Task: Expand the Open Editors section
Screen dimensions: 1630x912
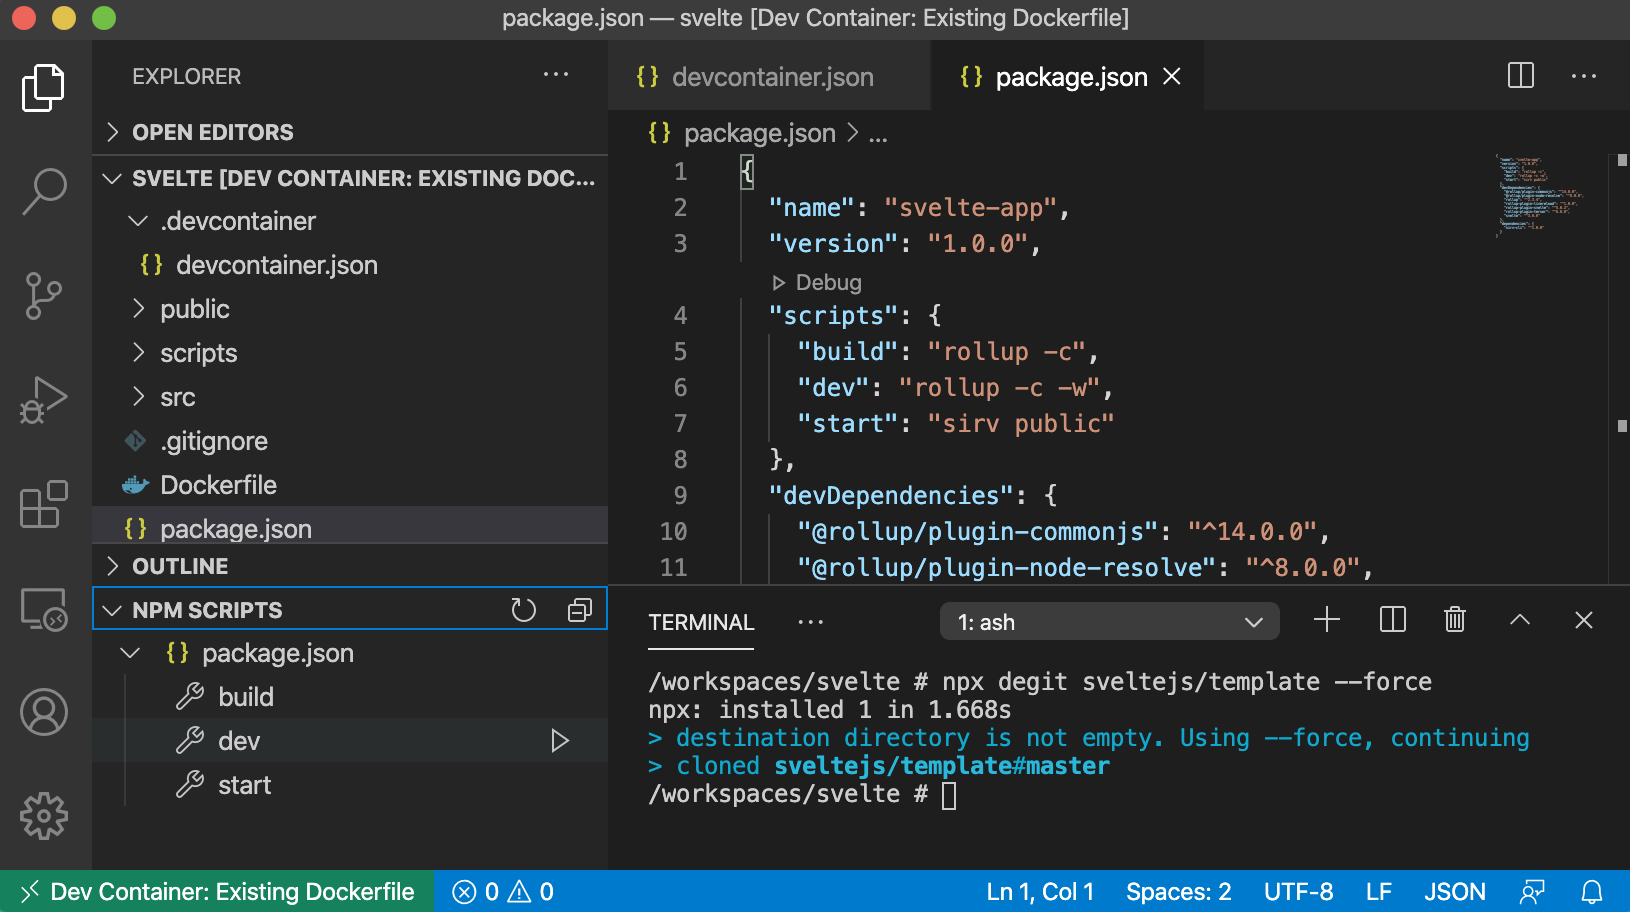Action: point(350,132)
